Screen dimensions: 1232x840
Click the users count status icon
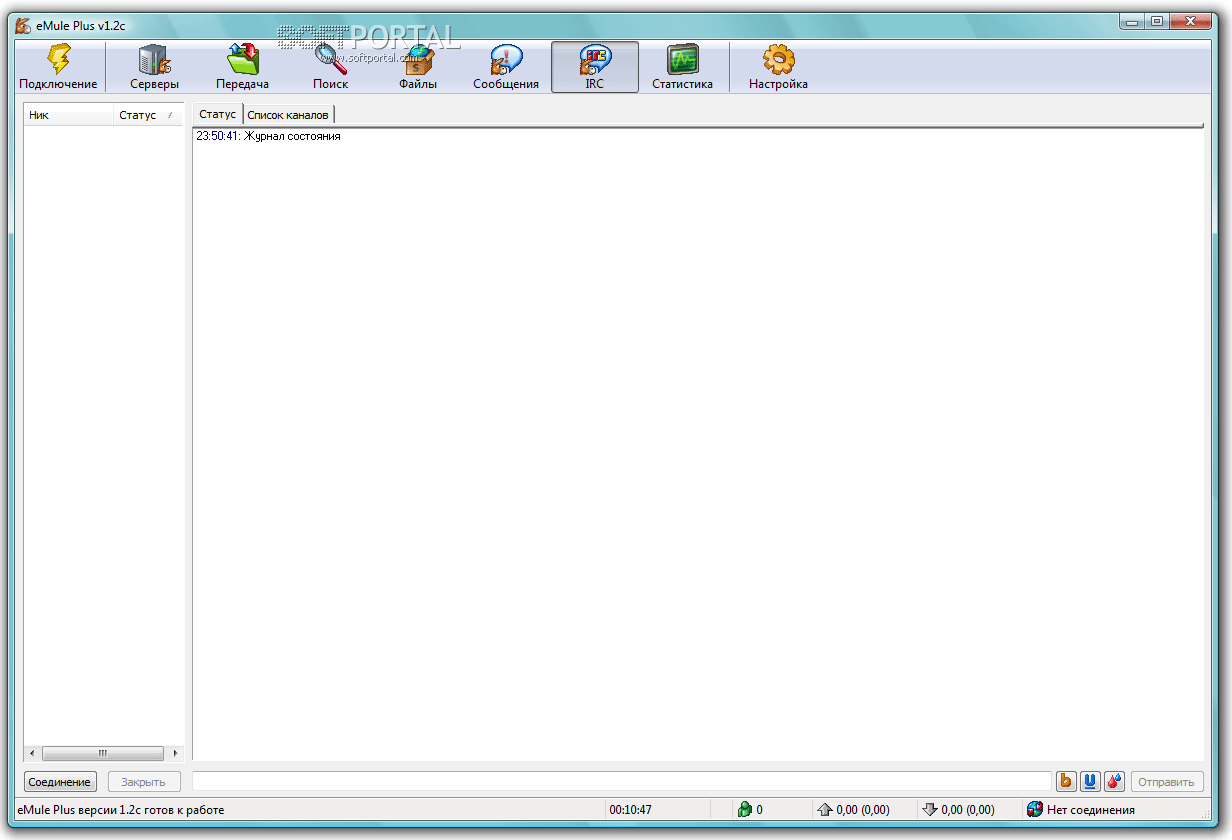(744, 810)
